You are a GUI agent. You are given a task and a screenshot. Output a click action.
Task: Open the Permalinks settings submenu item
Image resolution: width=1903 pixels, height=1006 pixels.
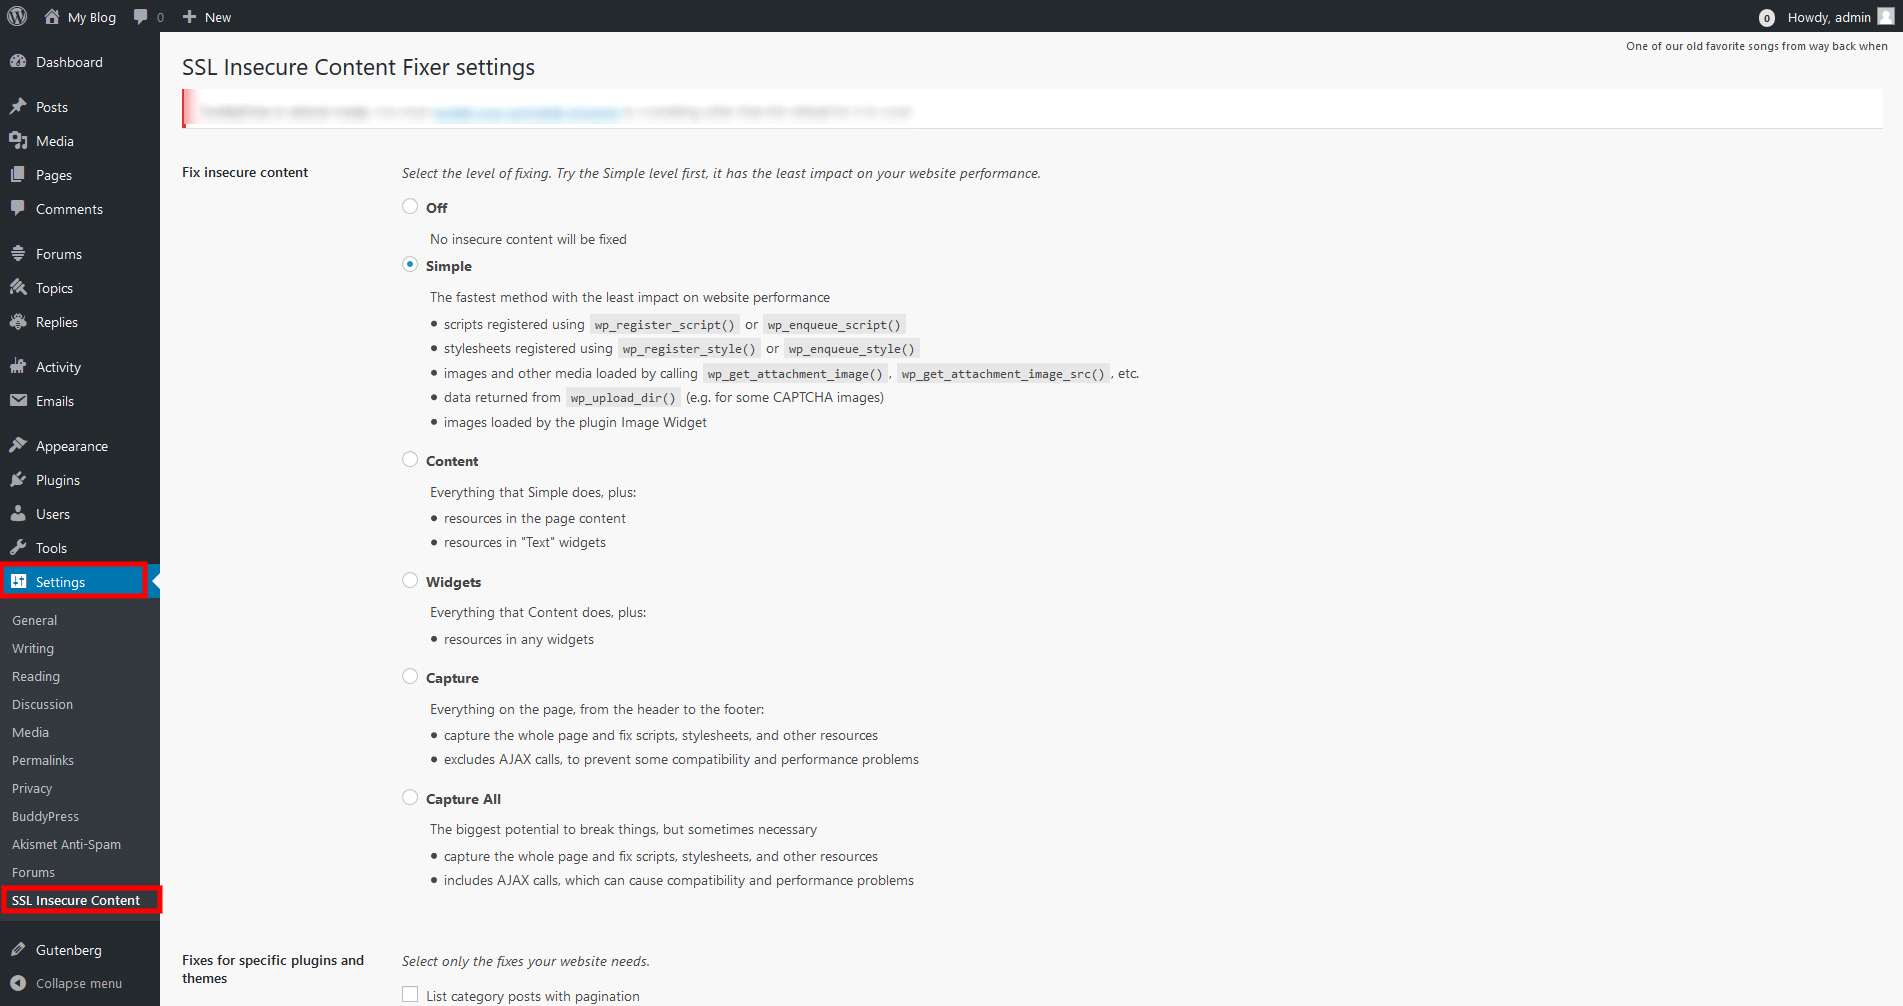pos(43,761)
